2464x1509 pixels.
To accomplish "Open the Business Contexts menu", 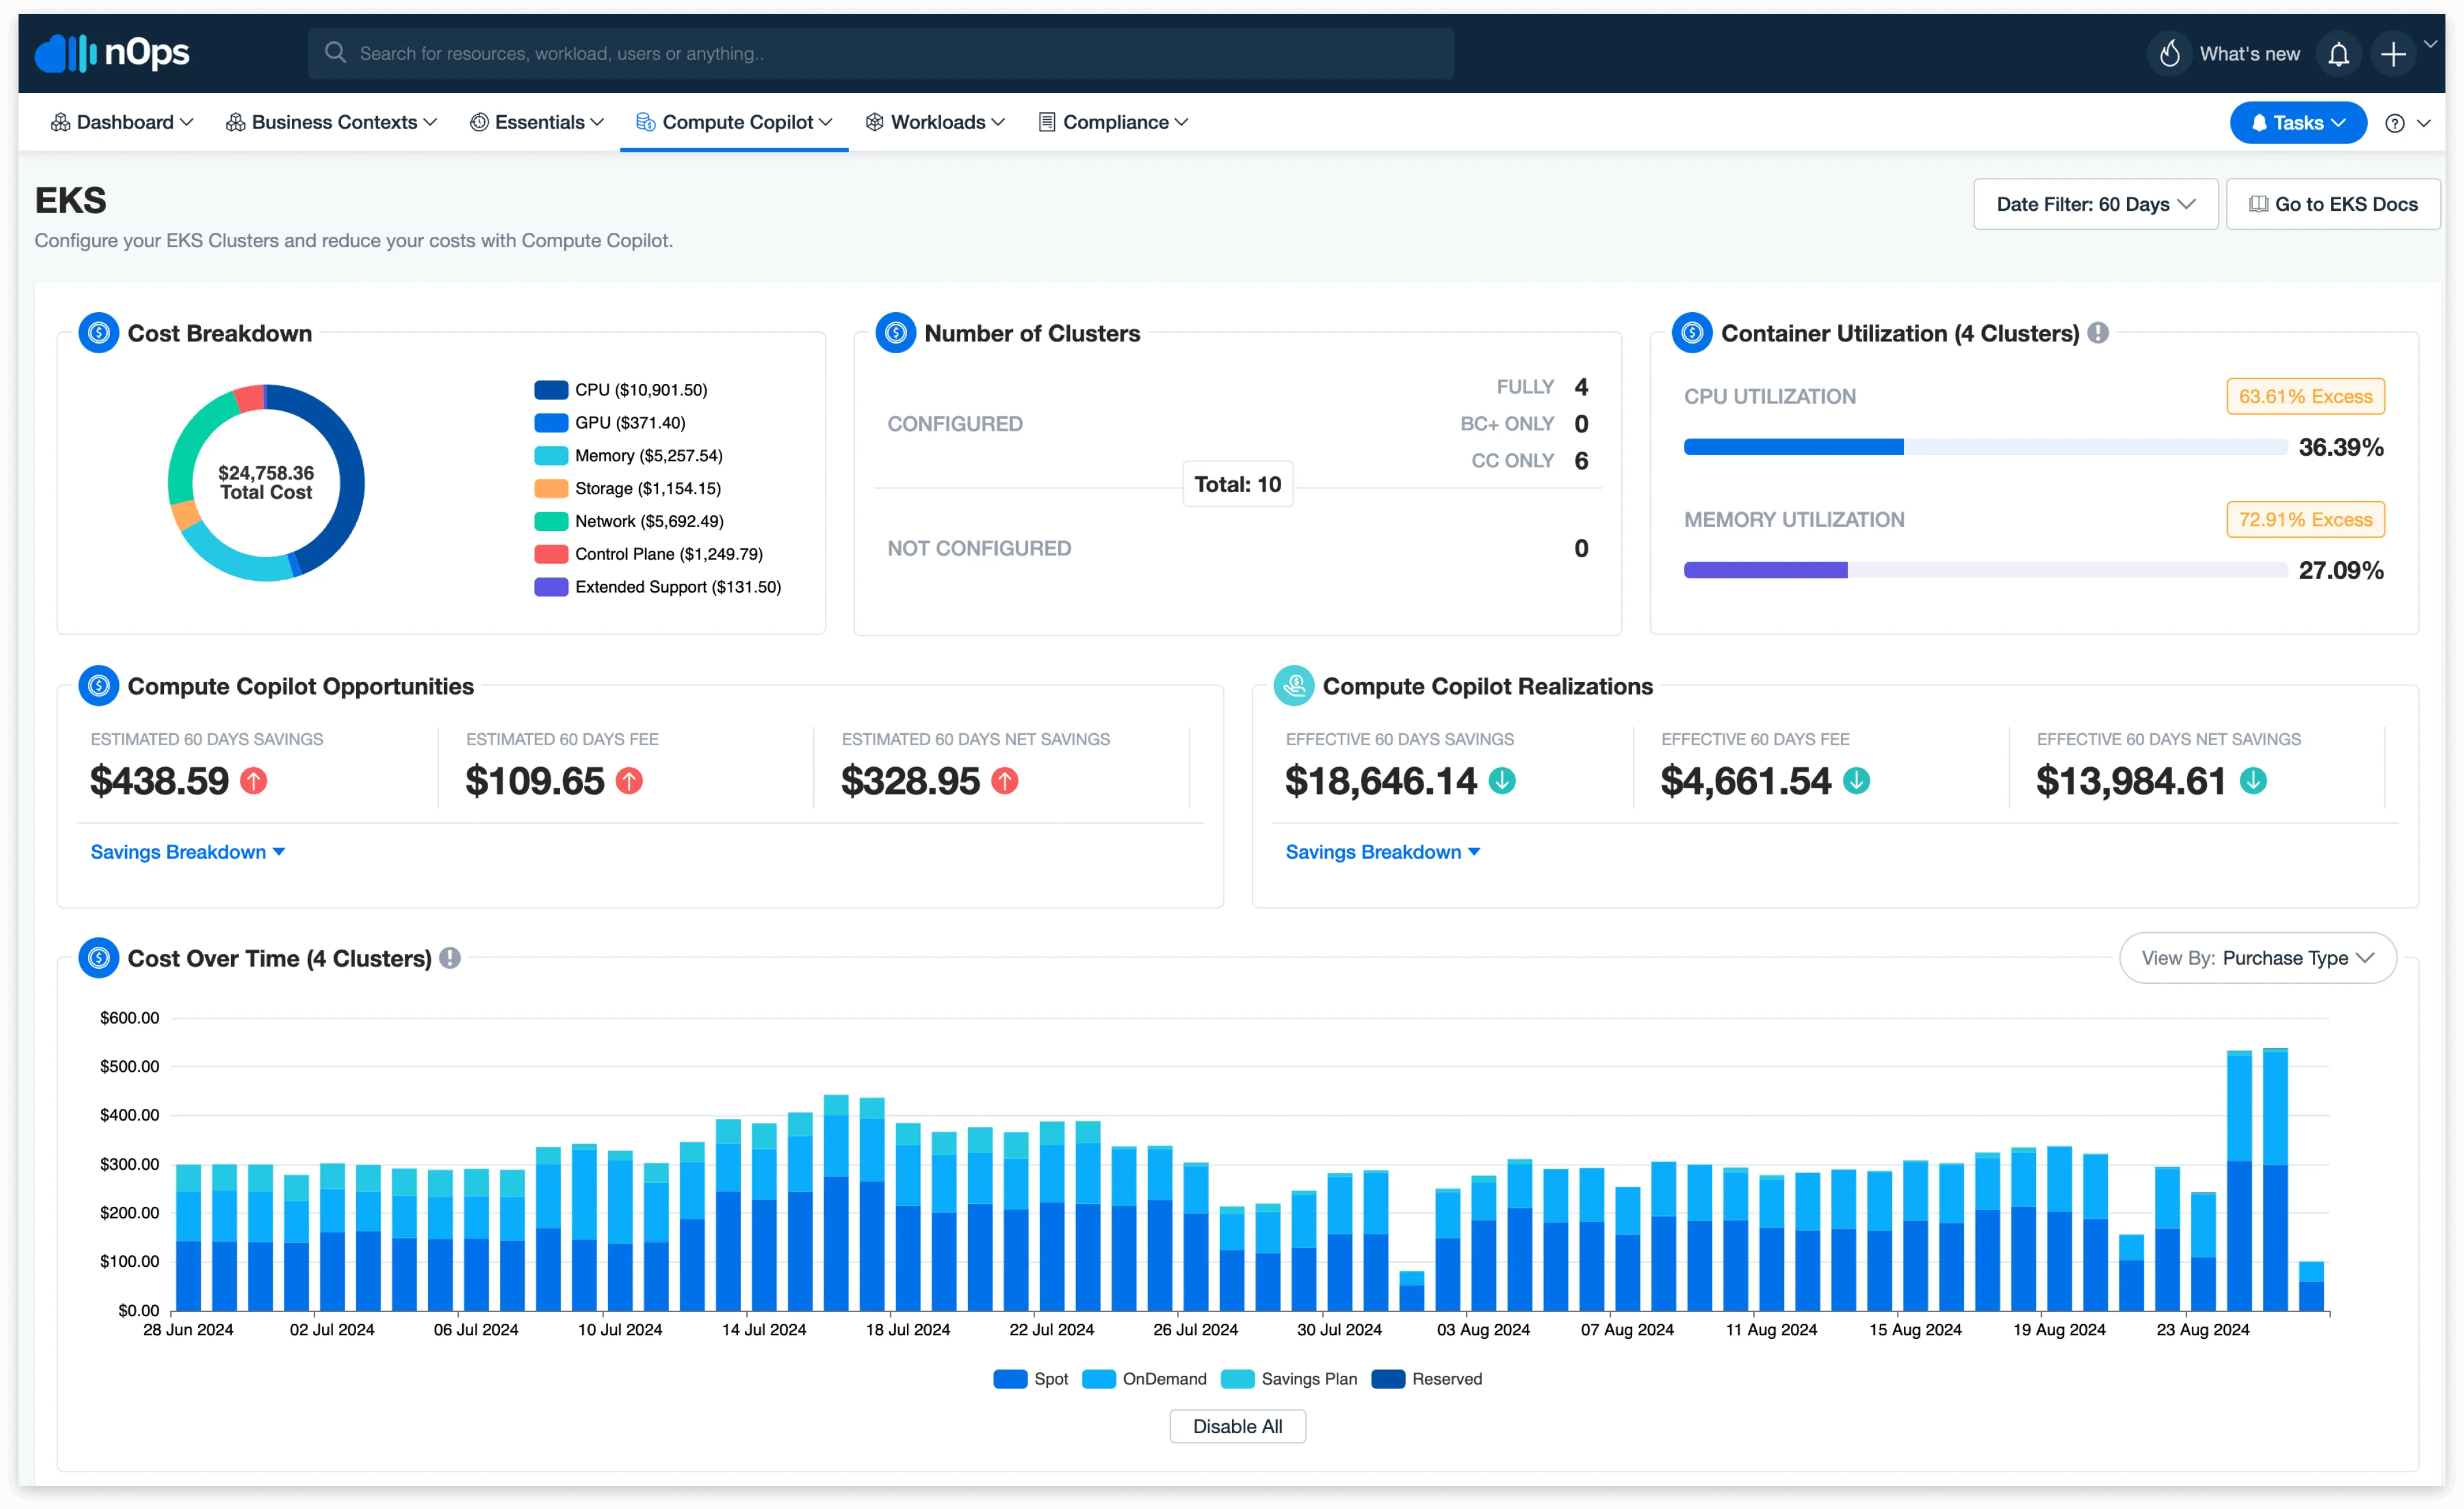I will pos(332,122).
